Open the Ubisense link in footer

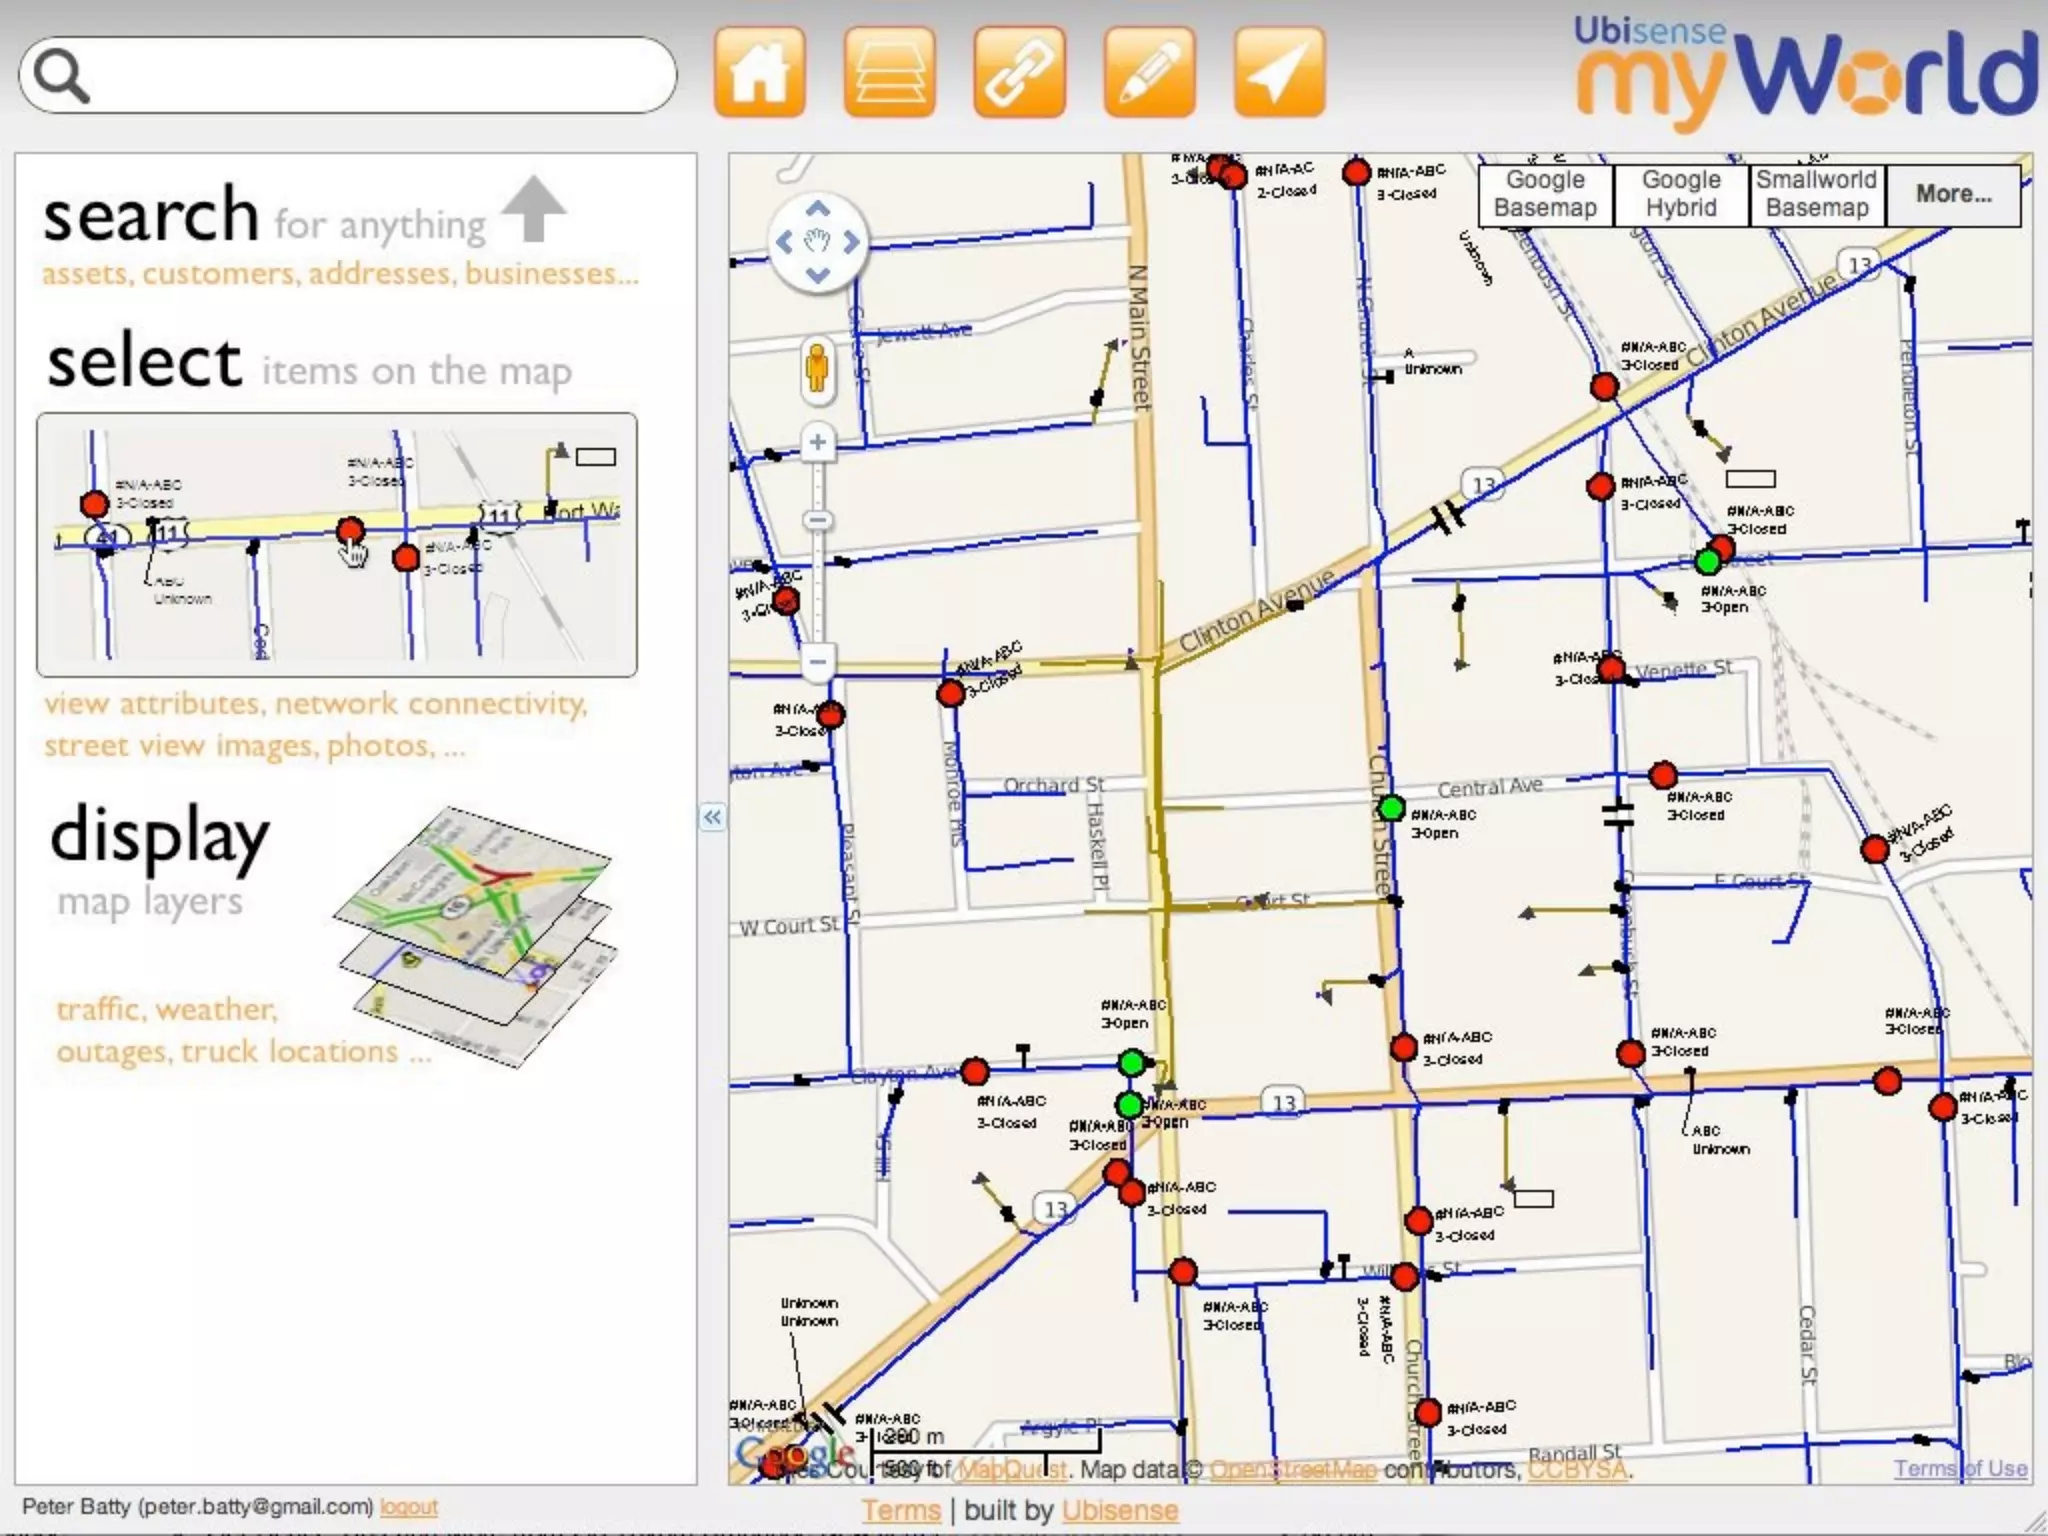pyautogui.click(x=1119, y=1510)
